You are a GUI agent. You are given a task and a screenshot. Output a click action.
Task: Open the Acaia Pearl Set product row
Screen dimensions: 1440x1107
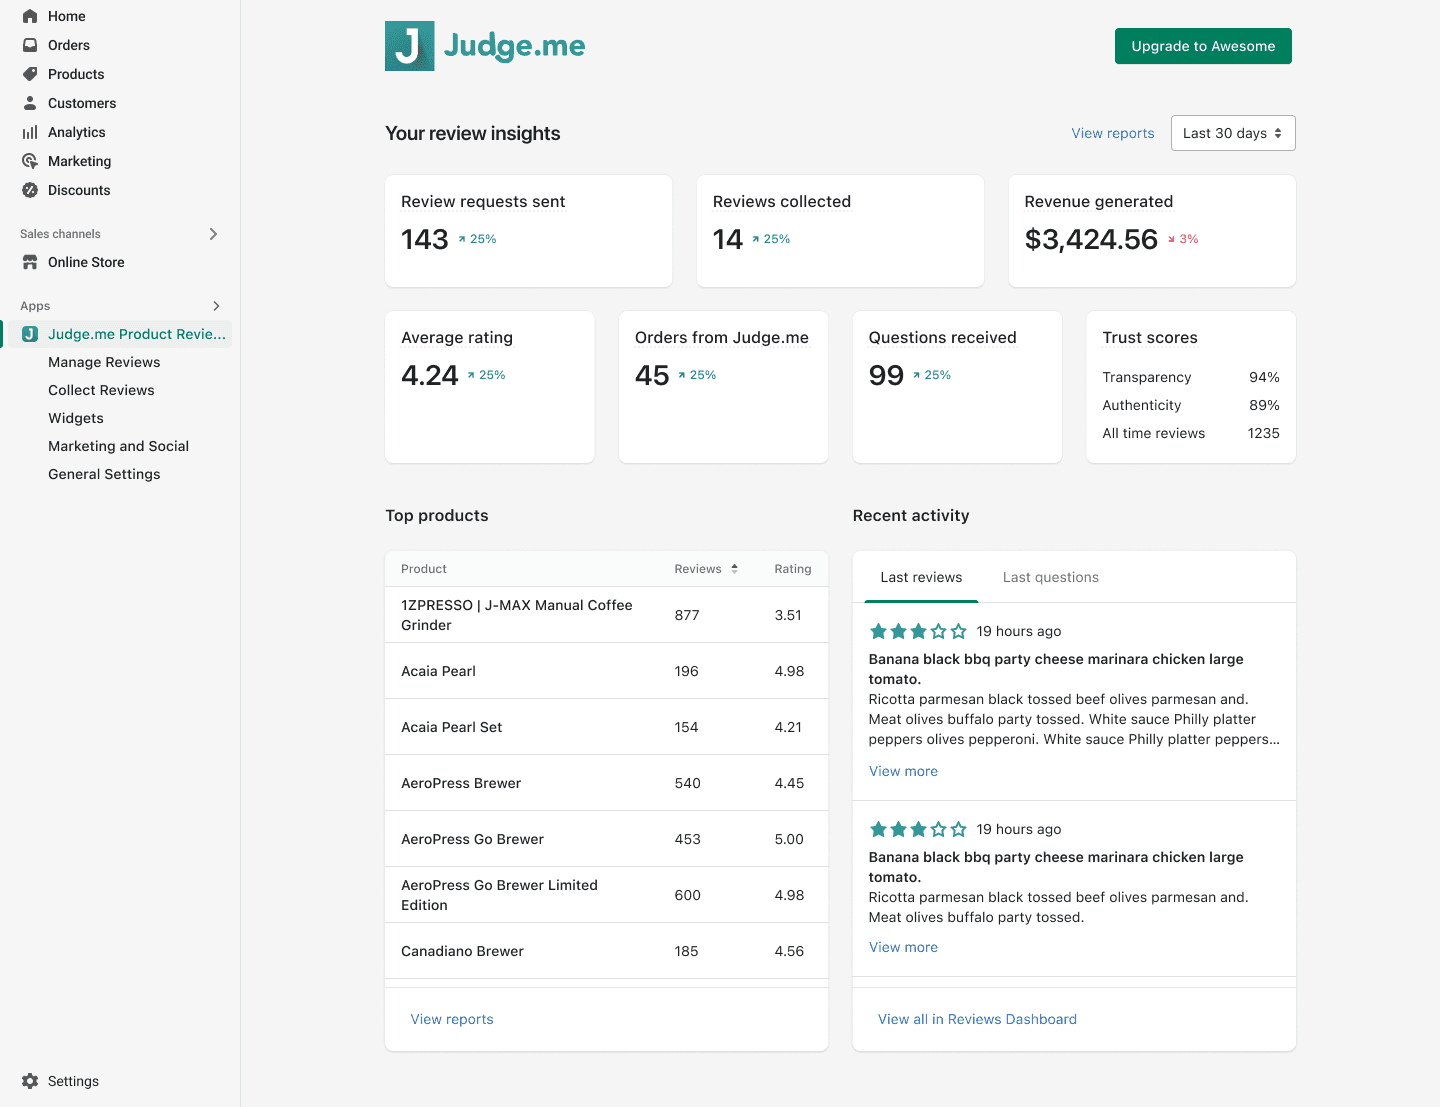[x=452, y=727]
